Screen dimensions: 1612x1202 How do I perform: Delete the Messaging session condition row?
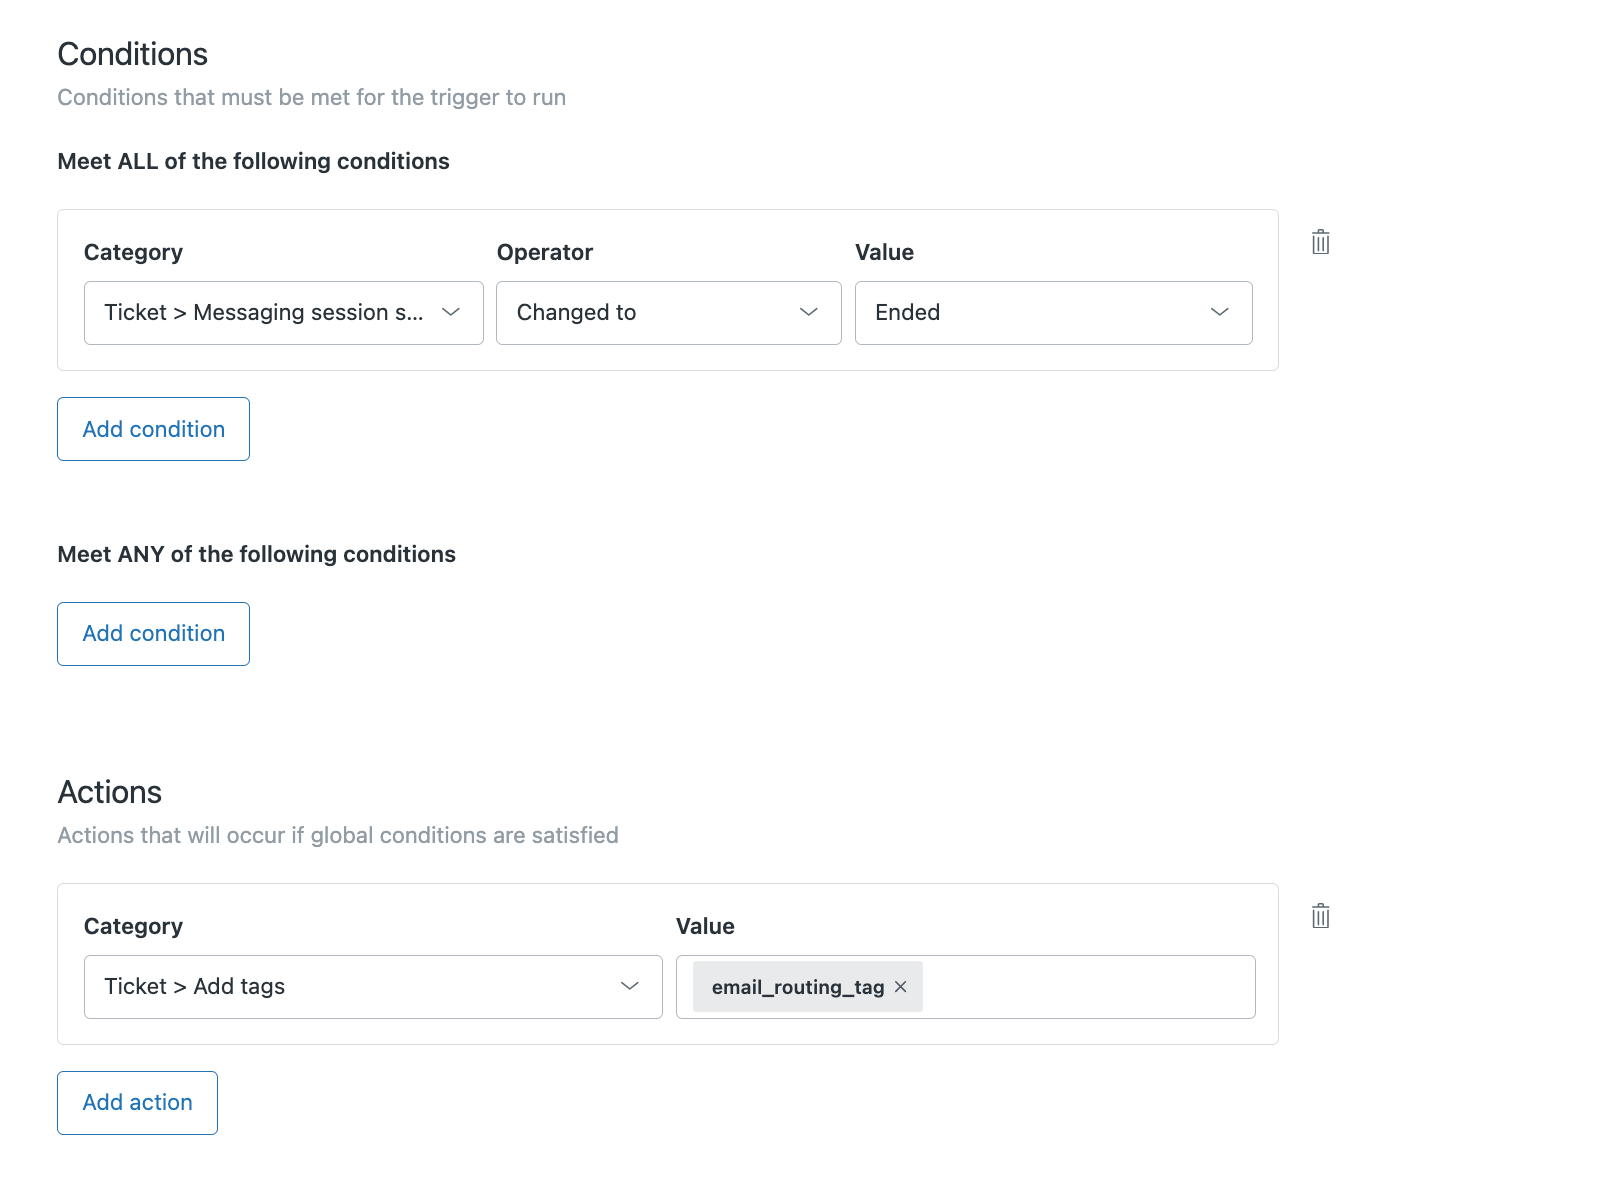pos(1320,242)
